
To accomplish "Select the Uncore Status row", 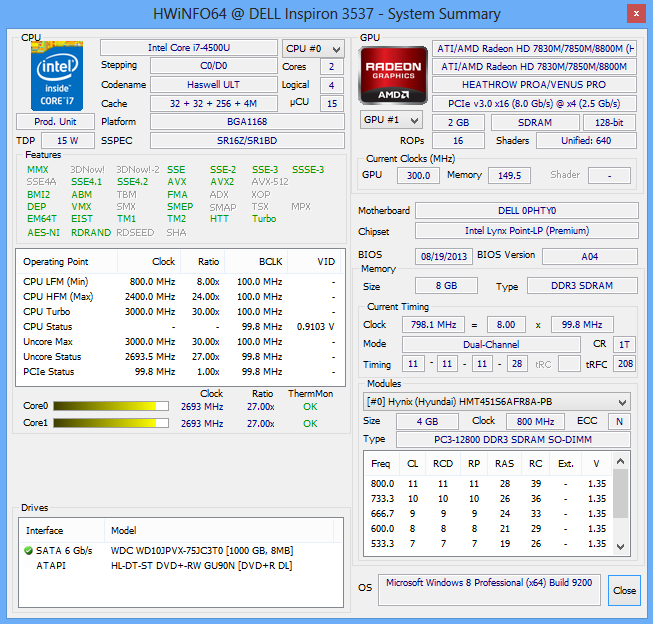I will click(x=179, y=357).
